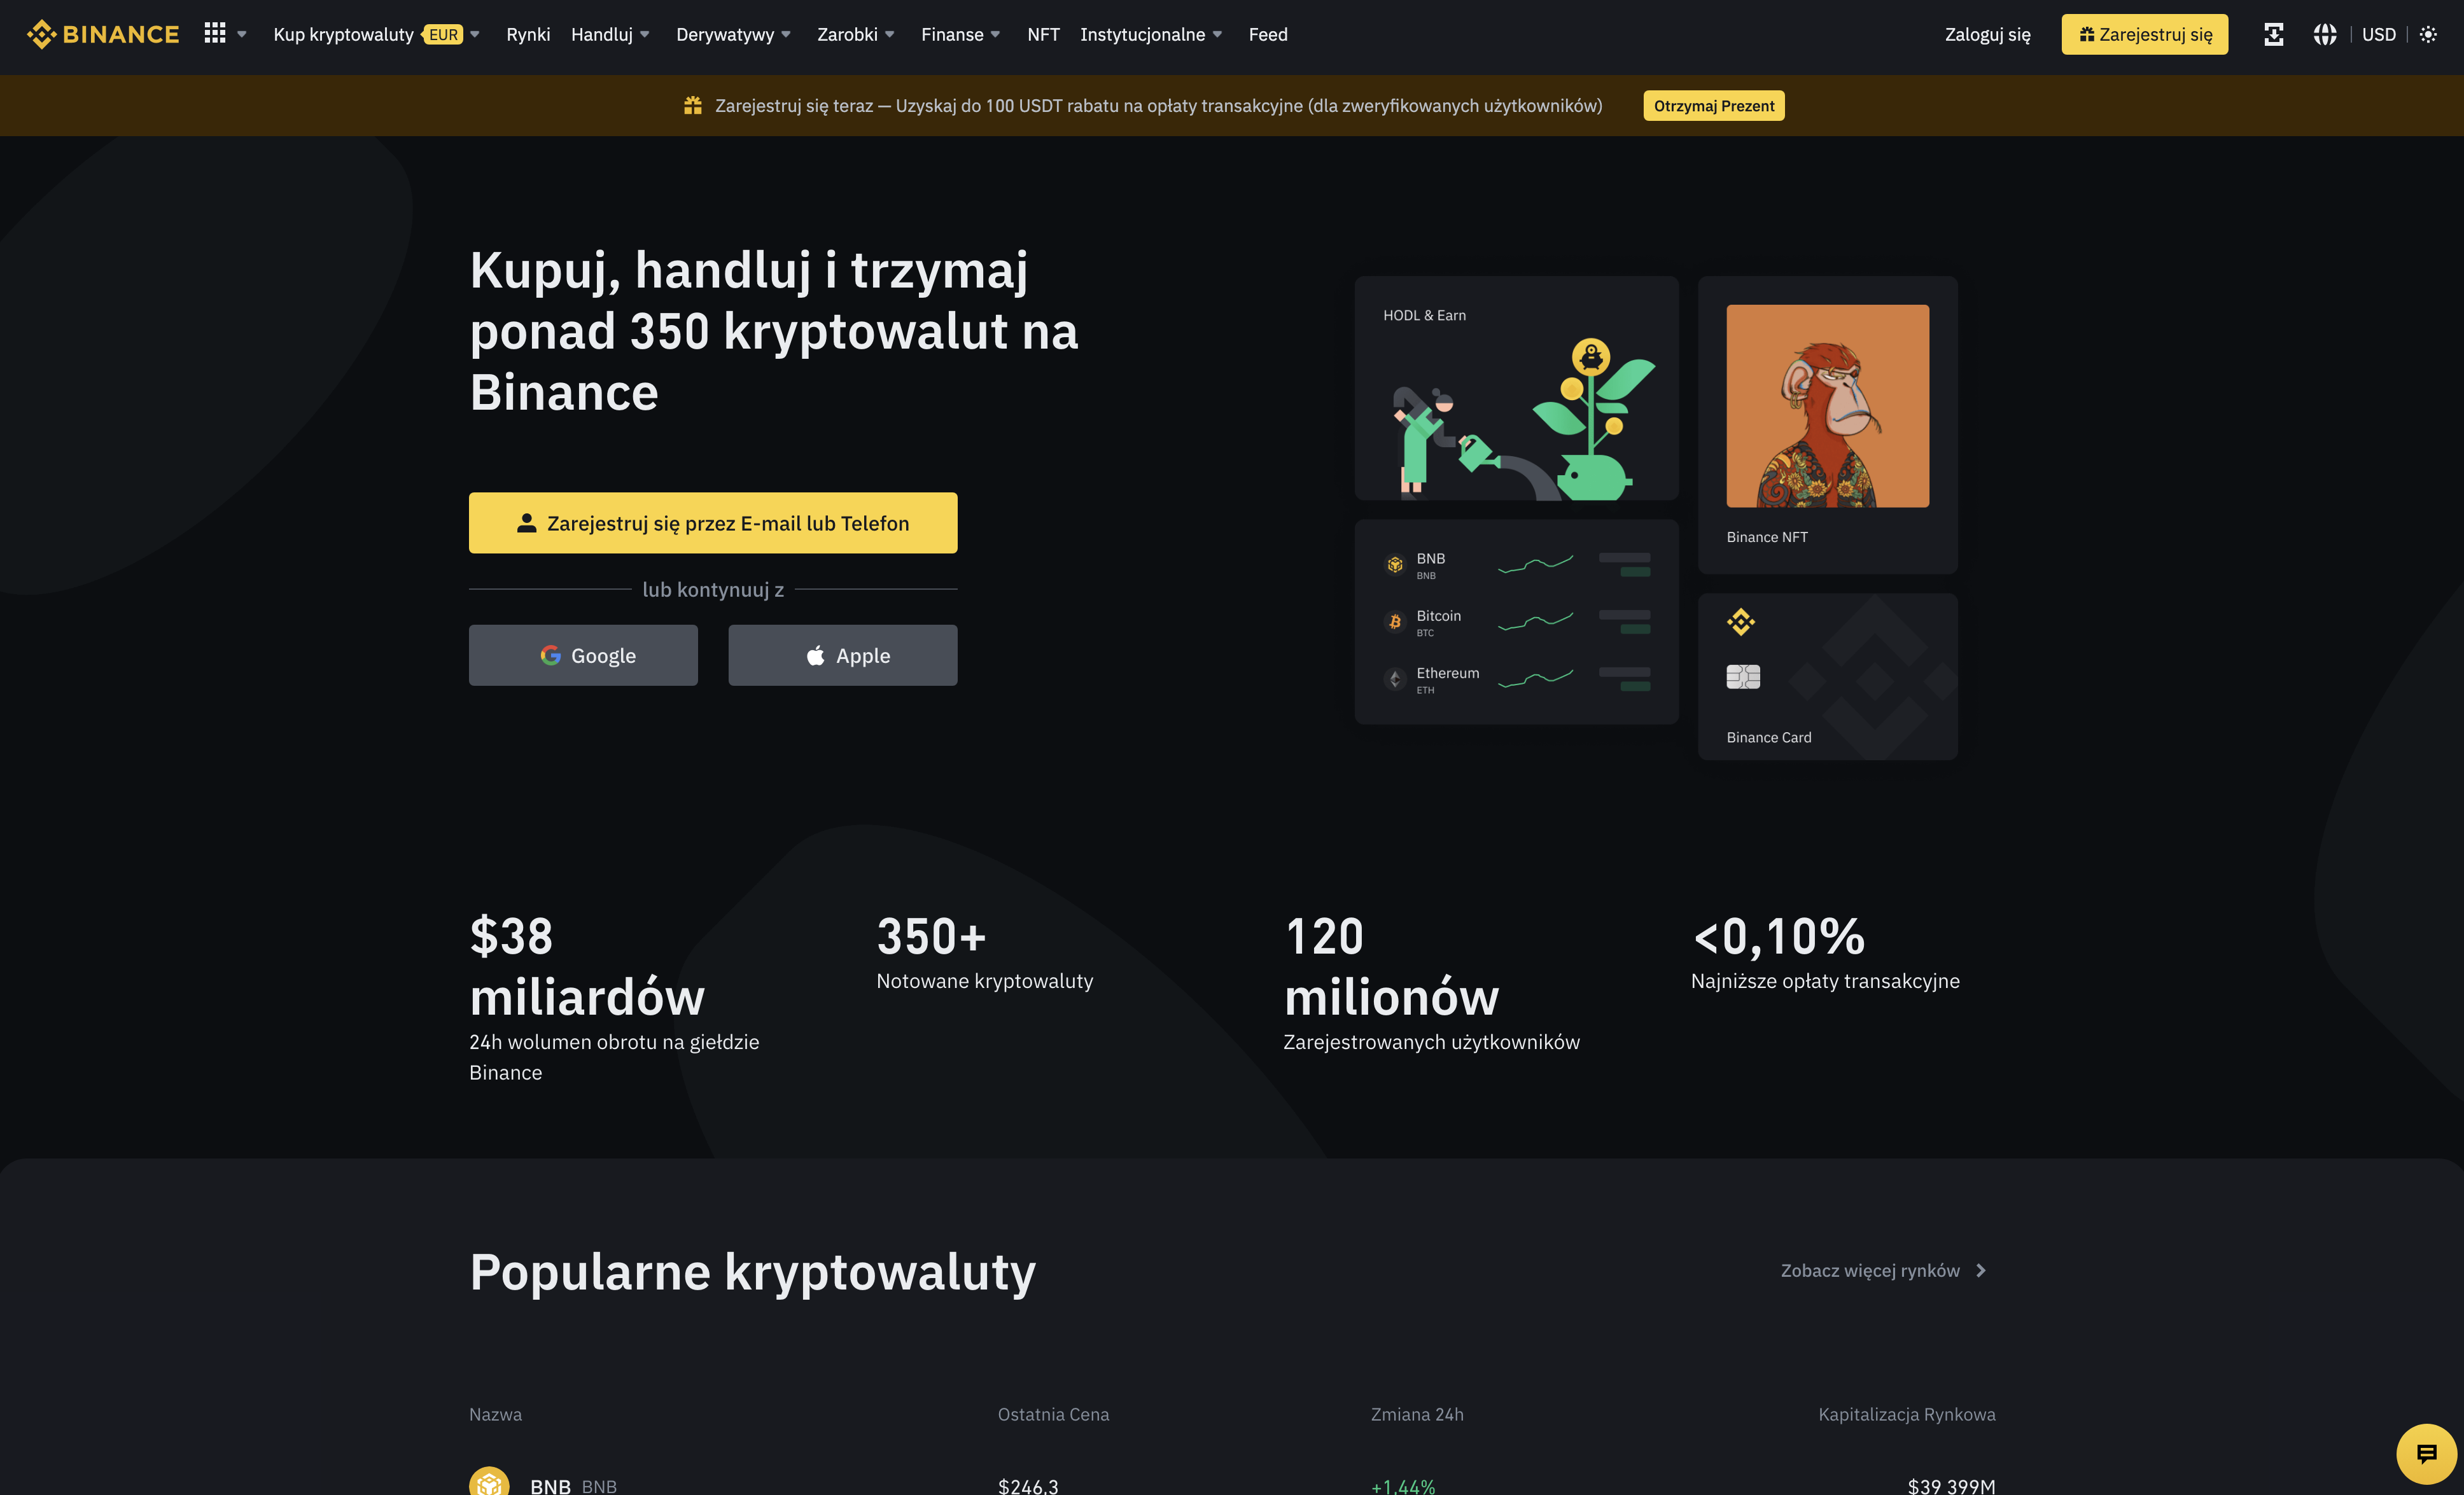Click the Ethereum icon in preview card
This screenshot has height=1495, width=2464.
(1395, 679)
